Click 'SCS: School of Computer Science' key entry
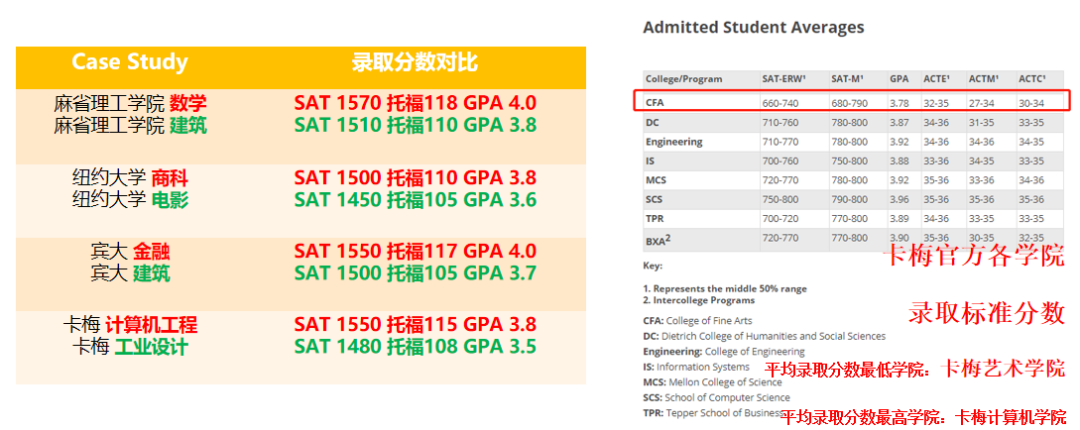The height and width of the screenshot is (430, 1080). pos(716,398)
